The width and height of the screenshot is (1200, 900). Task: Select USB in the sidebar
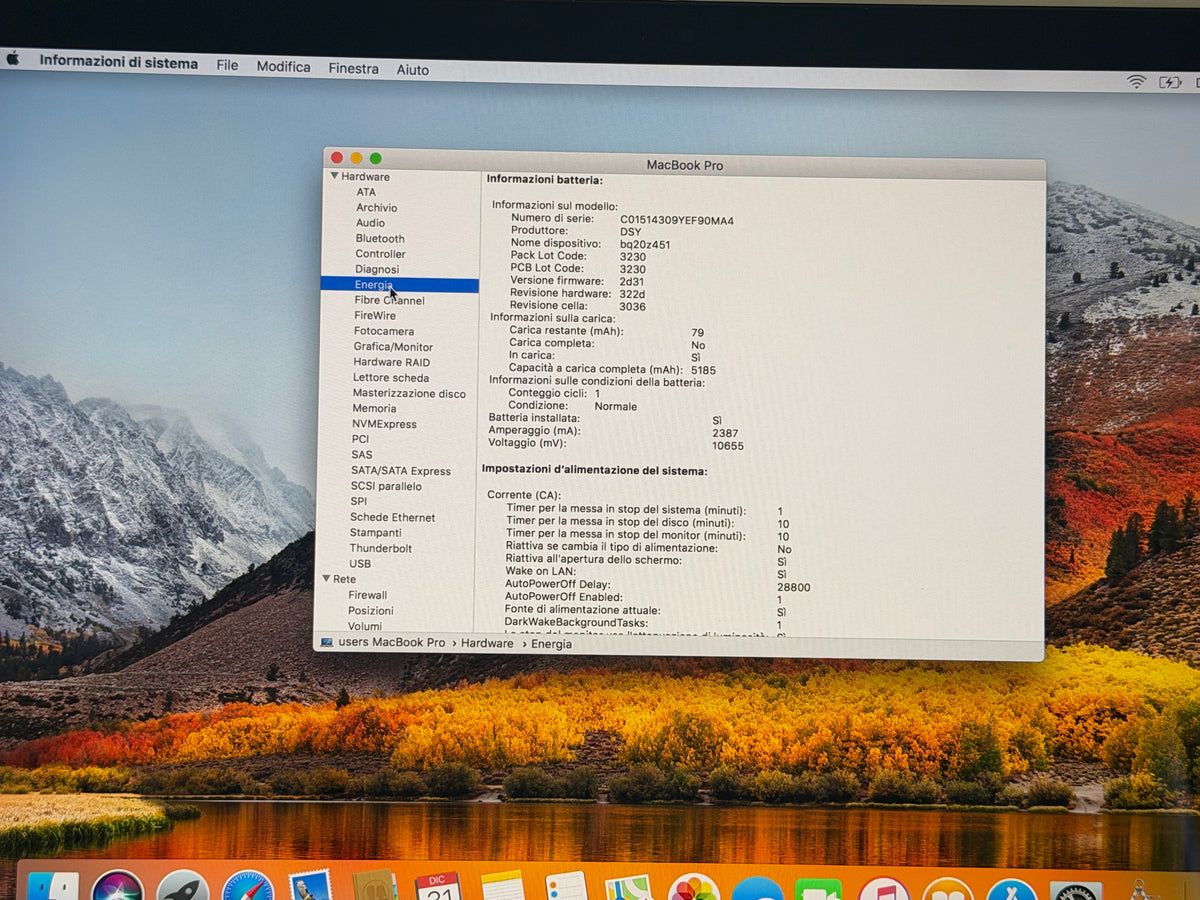tap(360, 563)
